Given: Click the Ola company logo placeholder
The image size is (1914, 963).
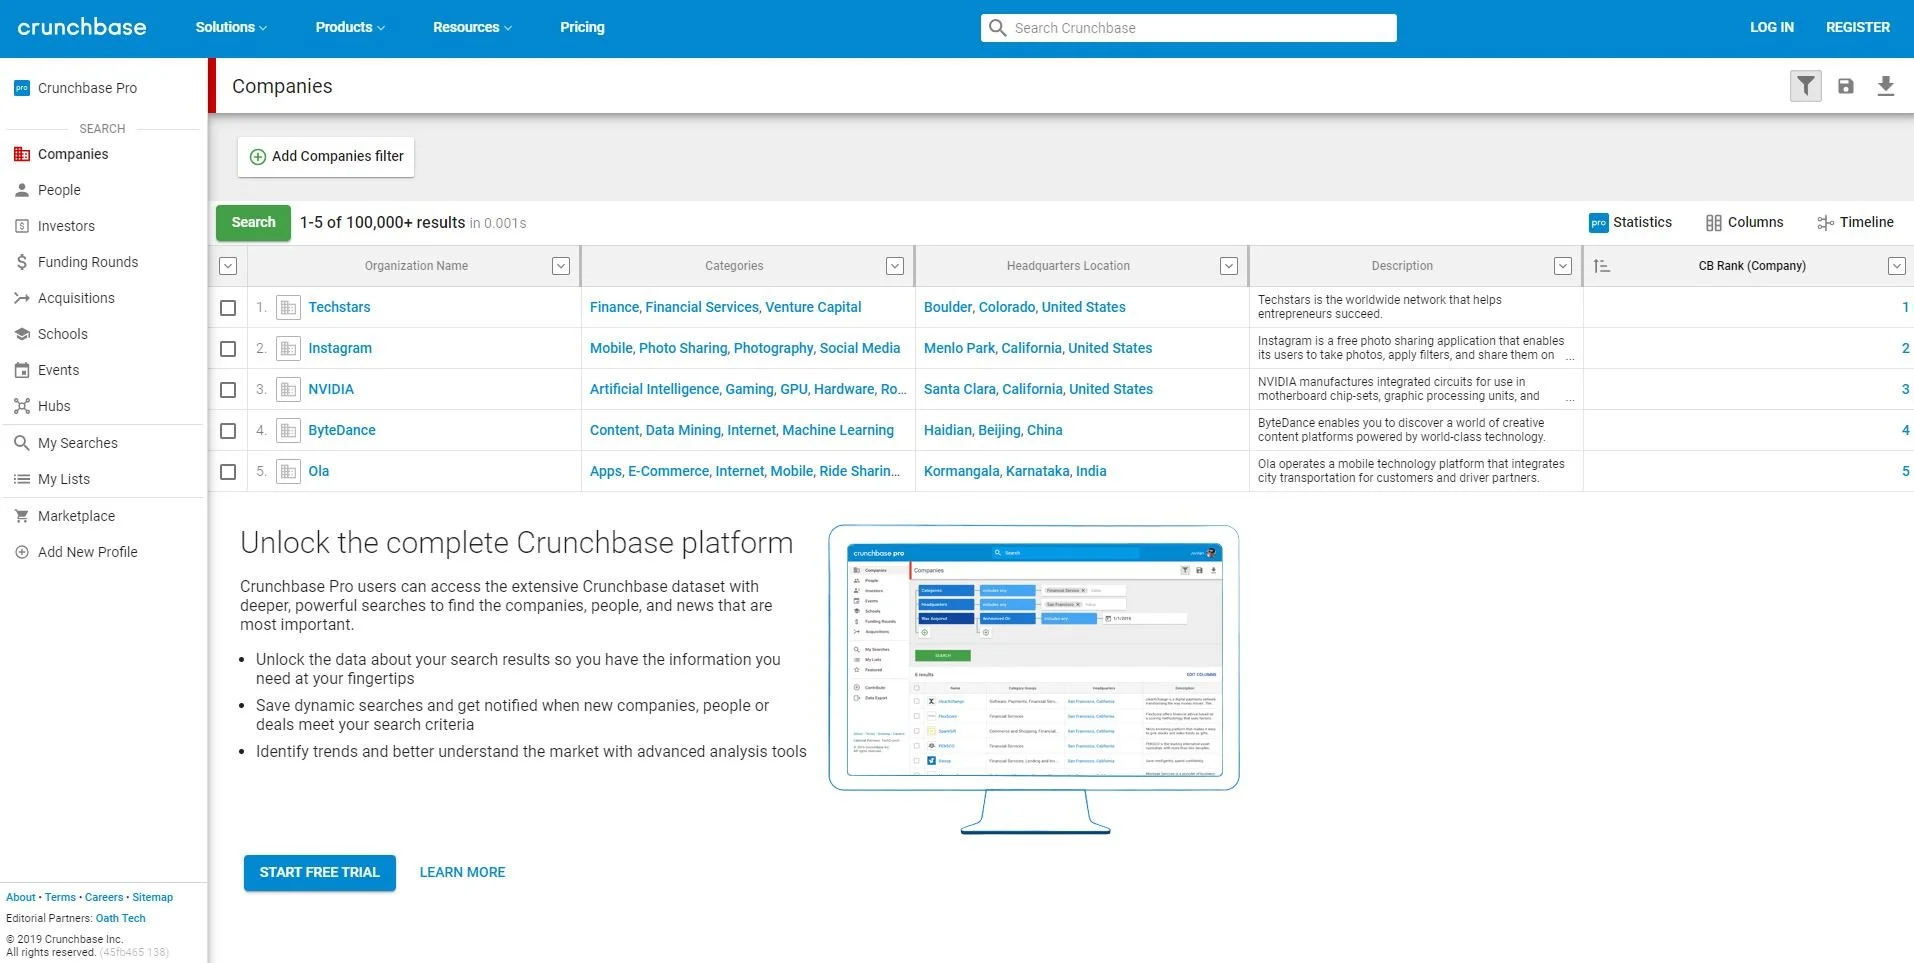Looking at the screenshot, I should [288, 471].
